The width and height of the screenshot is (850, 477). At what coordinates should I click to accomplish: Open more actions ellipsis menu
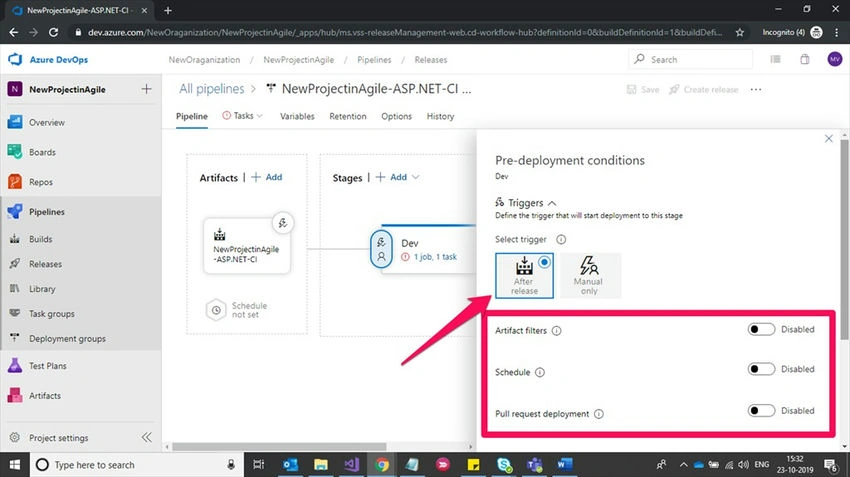tap(756, 89)
